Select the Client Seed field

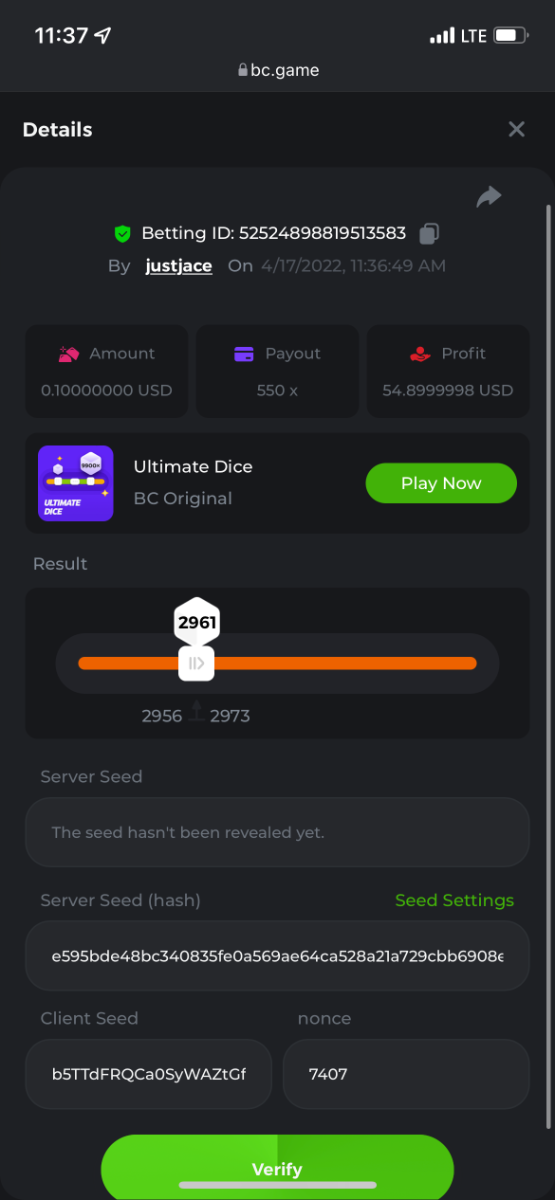point(148,1074)
